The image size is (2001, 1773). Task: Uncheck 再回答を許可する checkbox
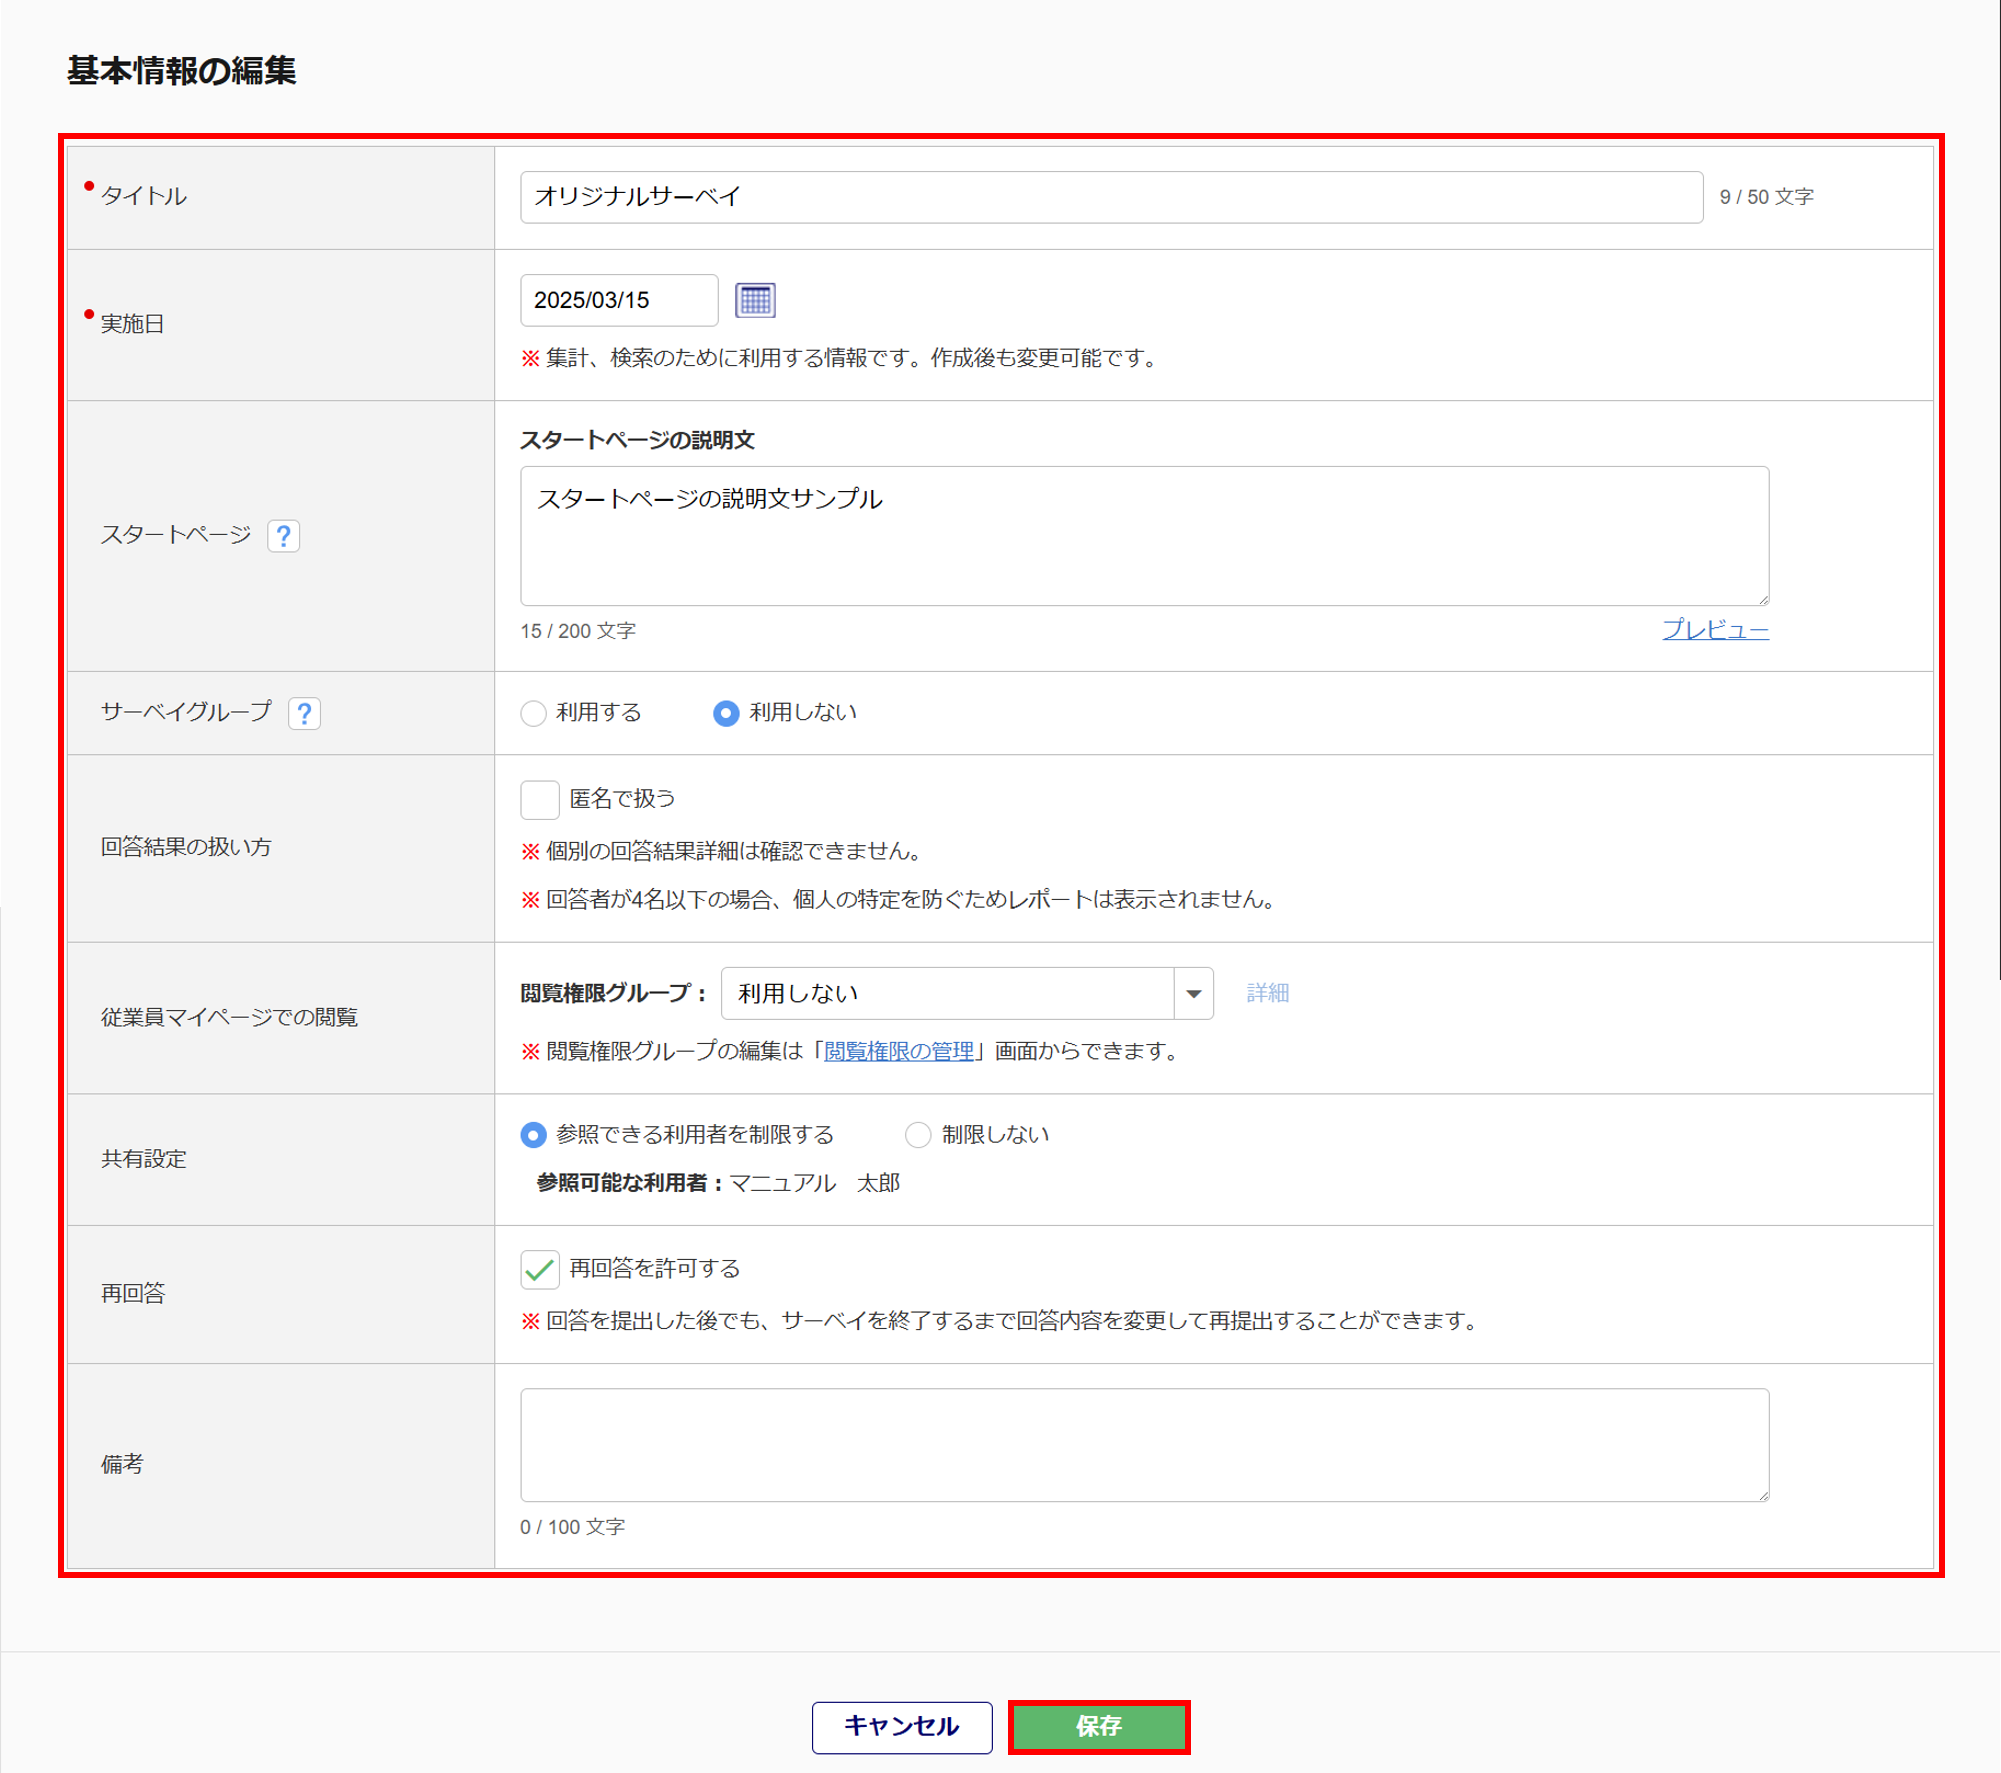click(540, 1269)
